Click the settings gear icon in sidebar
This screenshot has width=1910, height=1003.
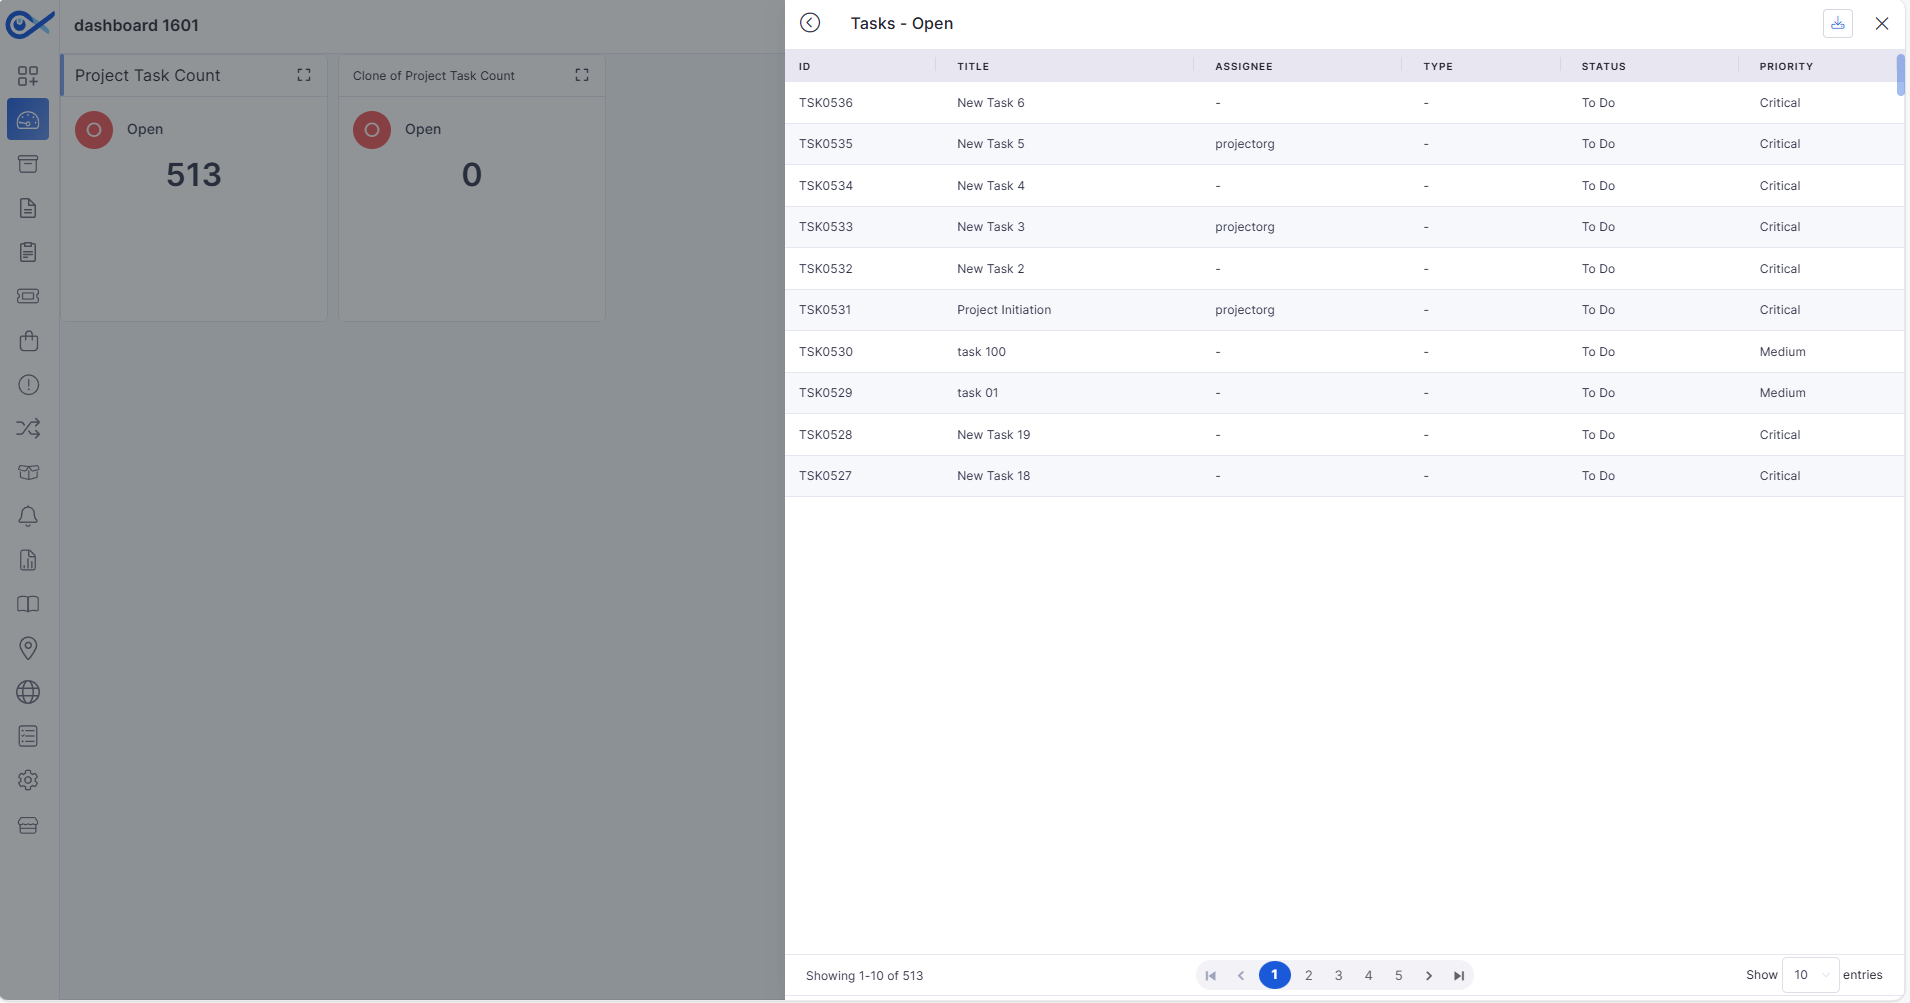(28, 780)
